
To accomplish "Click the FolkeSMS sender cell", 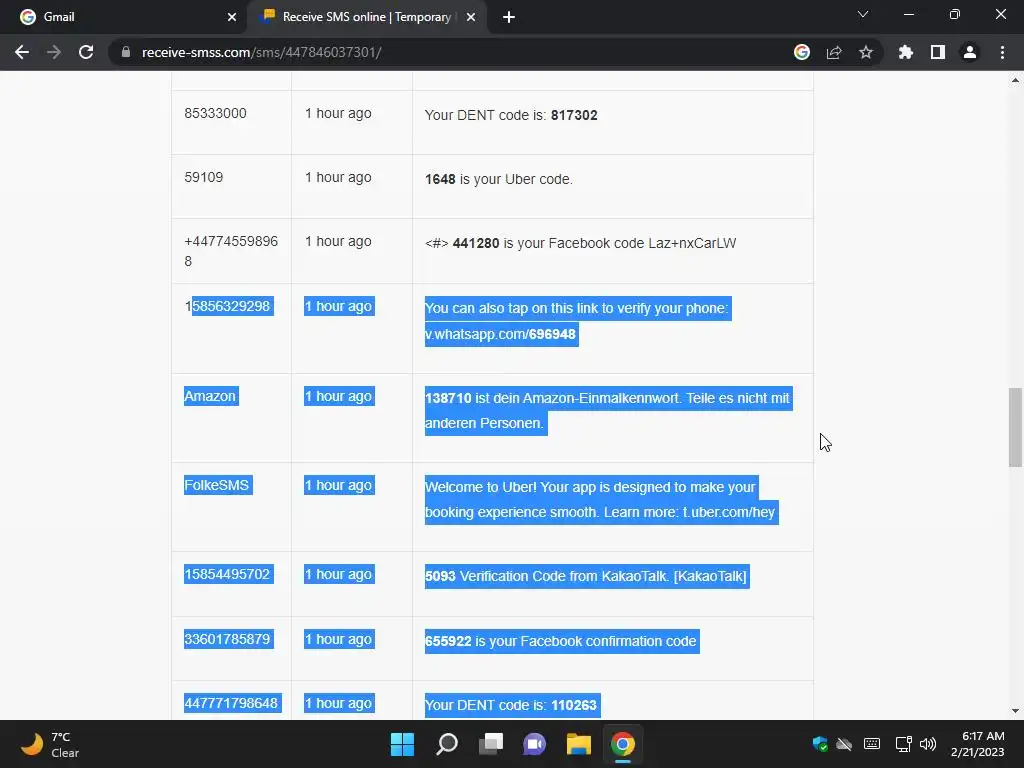I will [x=217, y=485].
